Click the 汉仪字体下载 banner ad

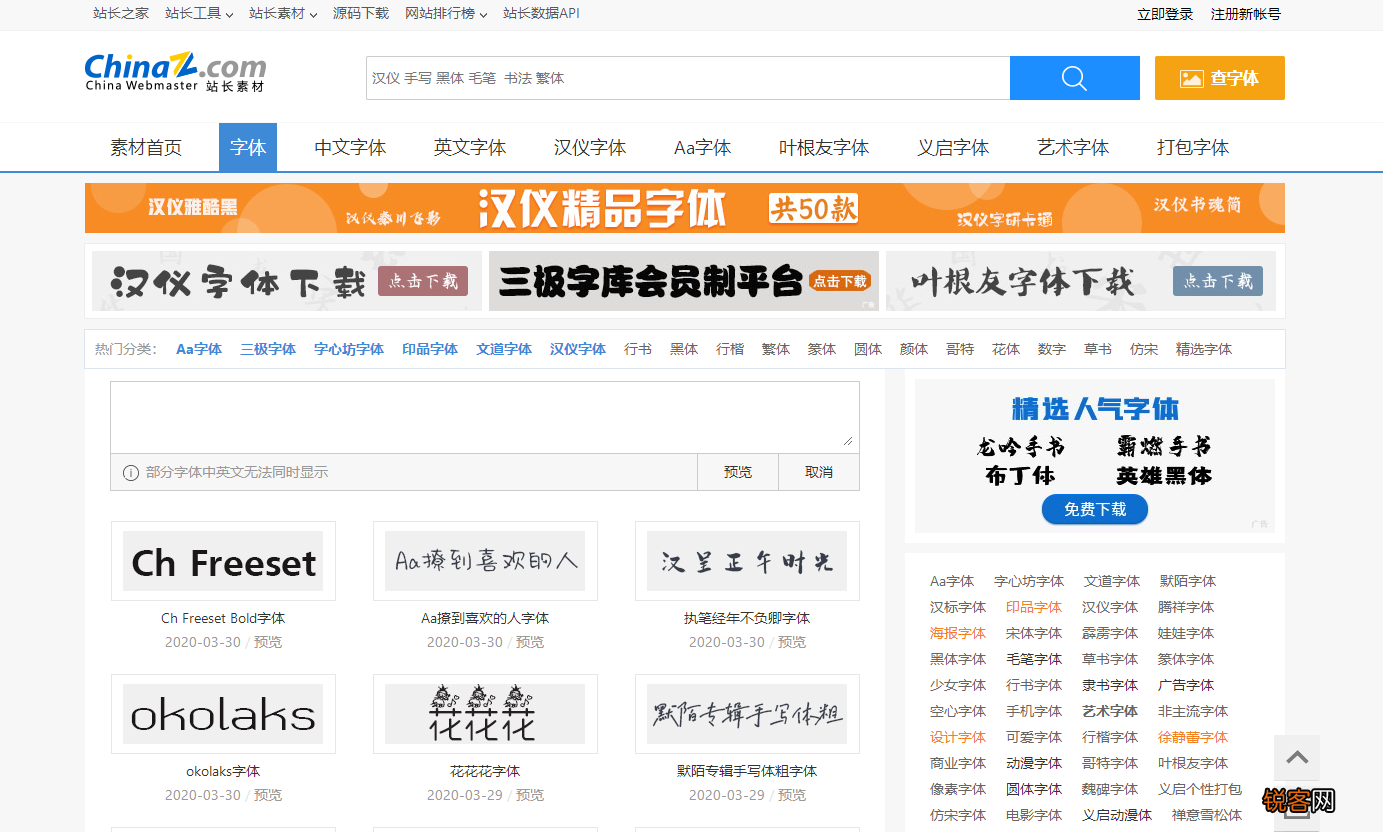point(287,281)
